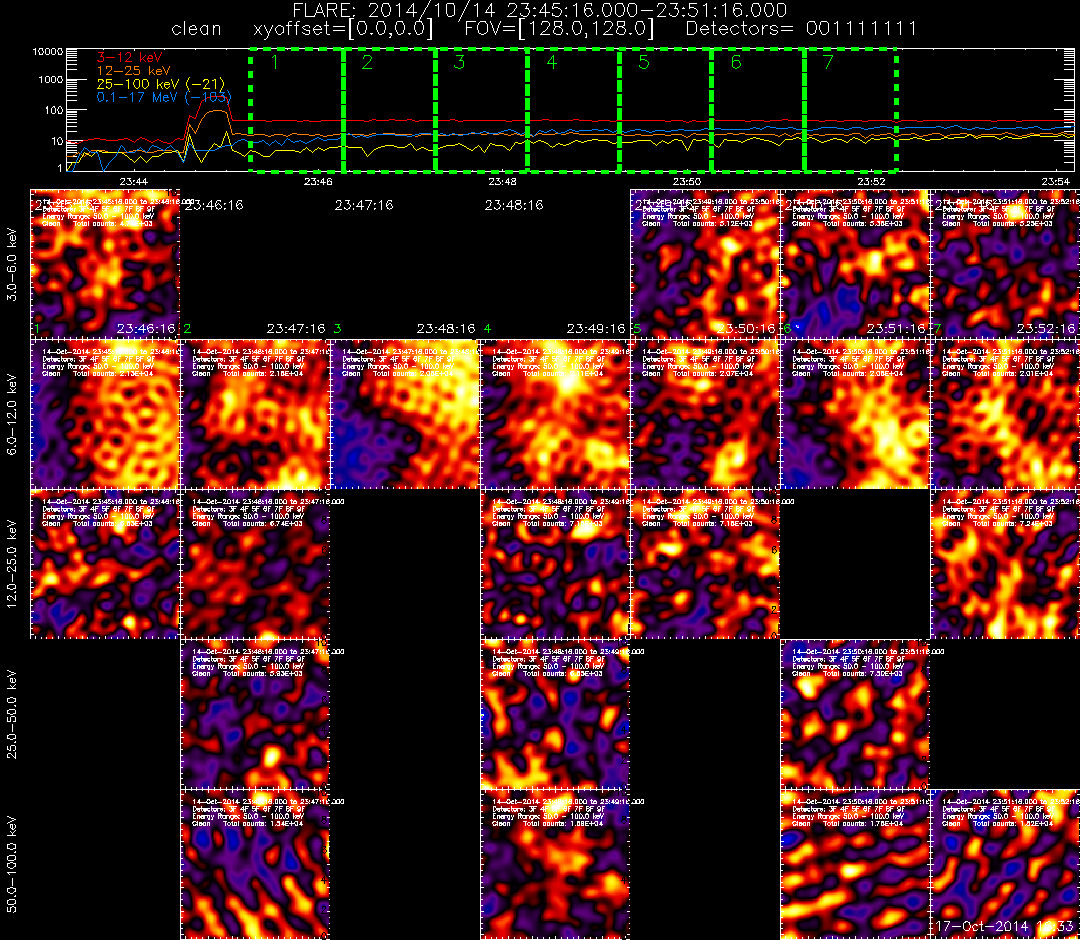This screenshot has height=940, width=1080.
Task: Click the 23:48 time axis label
Action: point(502,181)
